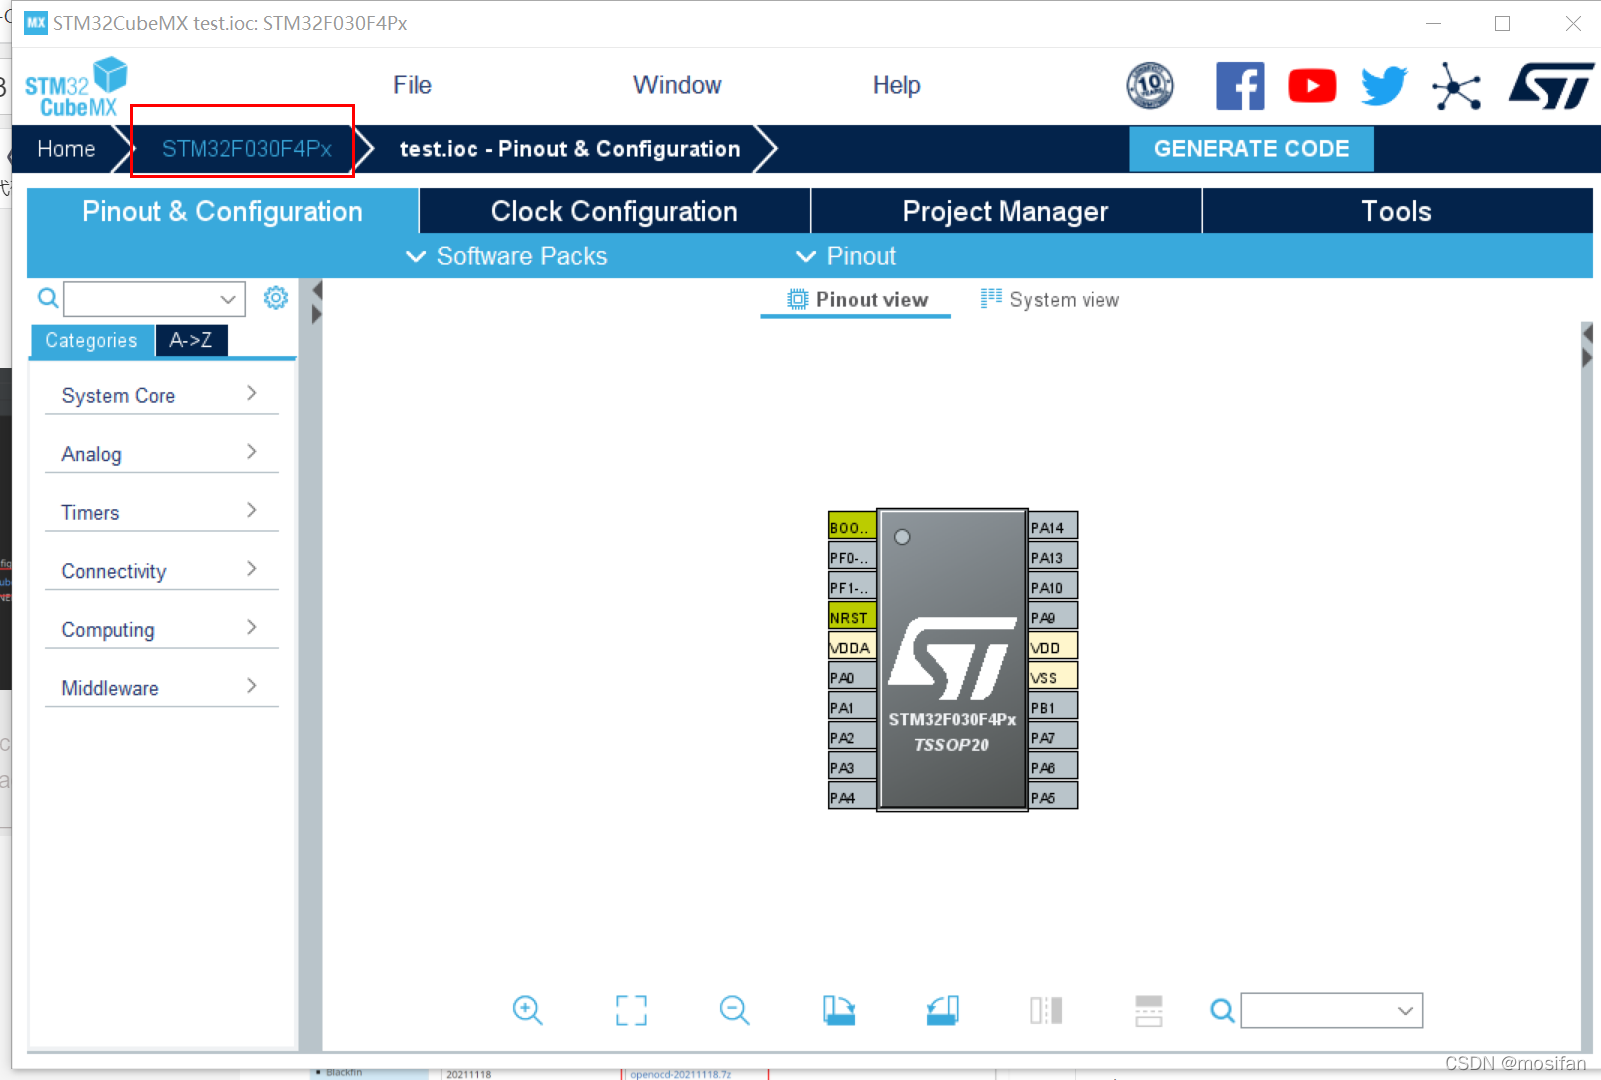Collapse the left panel using left arrow
Screen dimensions: 1601x1080
coord(316,290)
